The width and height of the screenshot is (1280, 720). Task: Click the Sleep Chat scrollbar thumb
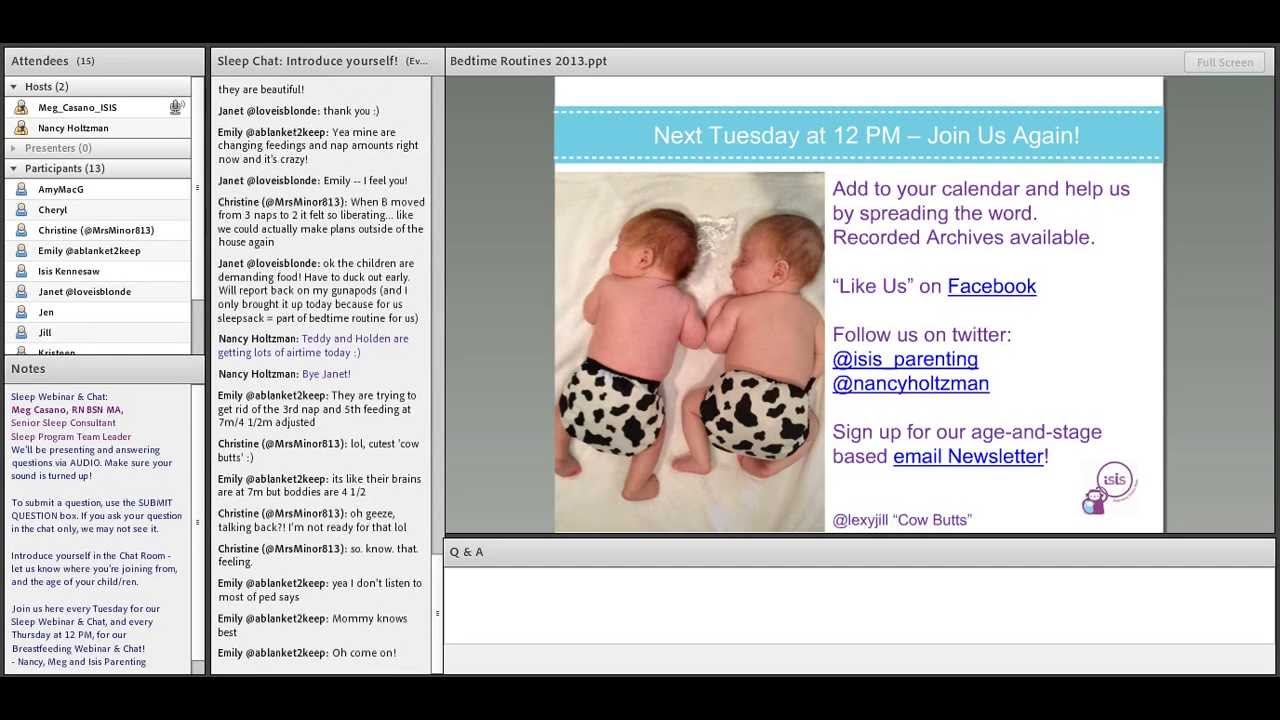pos(437,614)
